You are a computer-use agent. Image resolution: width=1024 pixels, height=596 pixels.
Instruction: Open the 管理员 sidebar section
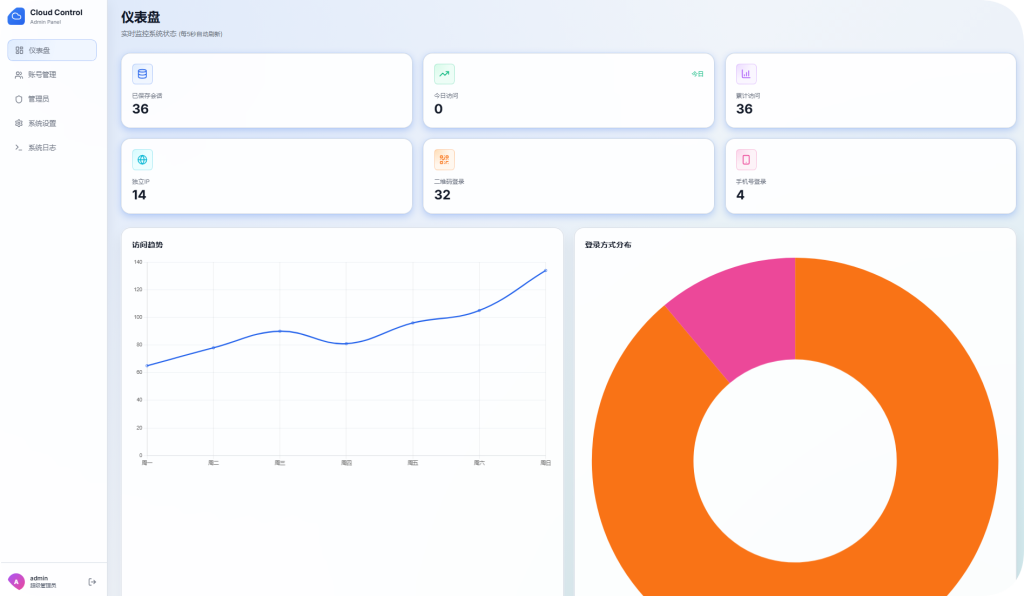(52, 99)
